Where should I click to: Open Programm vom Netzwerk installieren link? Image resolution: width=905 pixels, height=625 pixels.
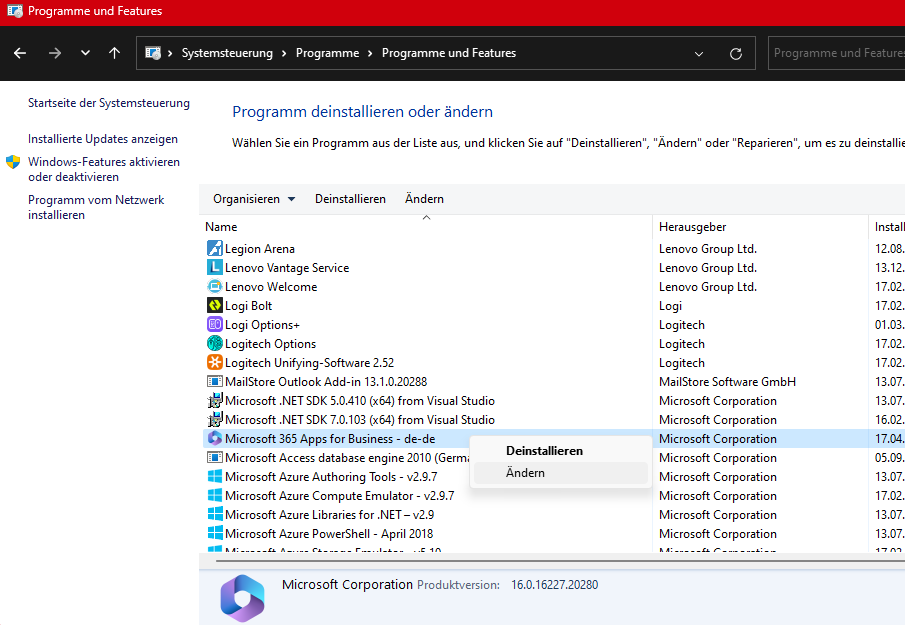pos(96,207)
